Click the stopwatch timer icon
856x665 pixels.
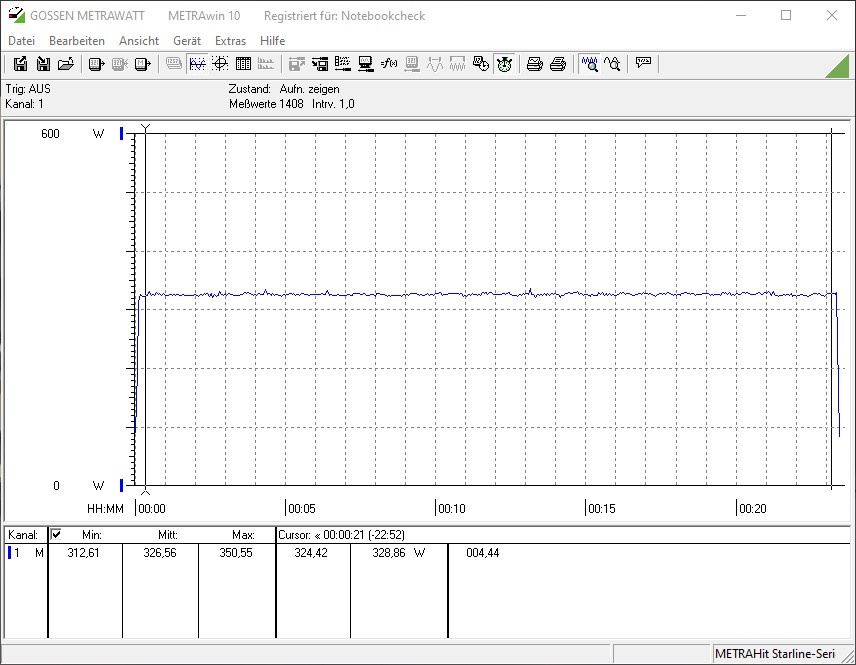coord(504,64)
